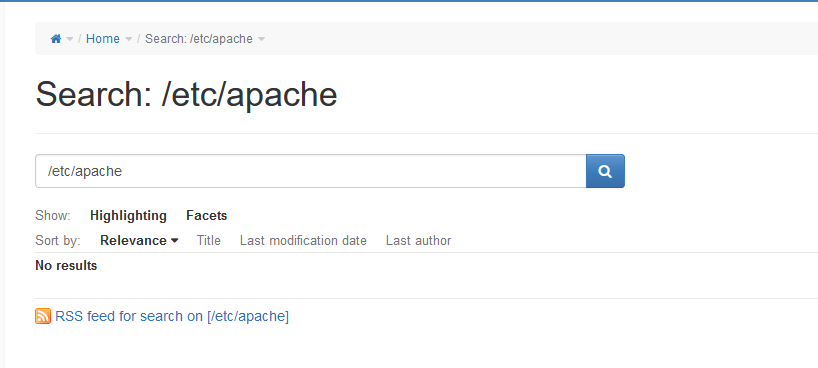Click the caret arrow beside Relevance
Viewport: 818px width, 368px height.
(x=175, y=241)
